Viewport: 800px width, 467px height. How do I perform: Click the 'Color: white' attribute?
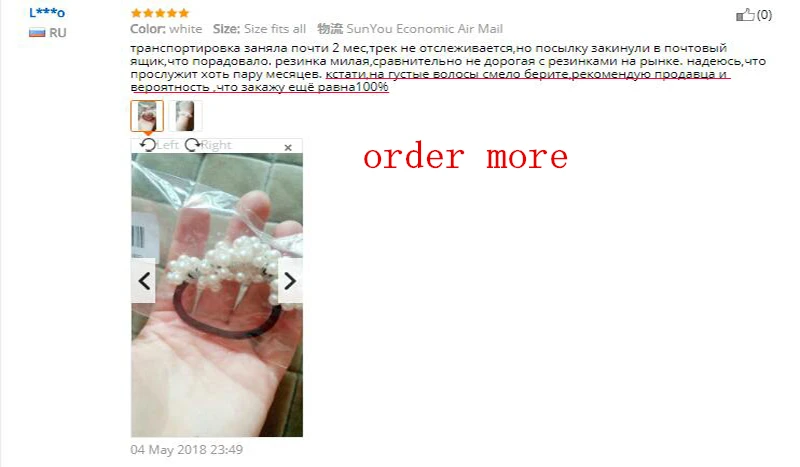click(x=166, y=29)
